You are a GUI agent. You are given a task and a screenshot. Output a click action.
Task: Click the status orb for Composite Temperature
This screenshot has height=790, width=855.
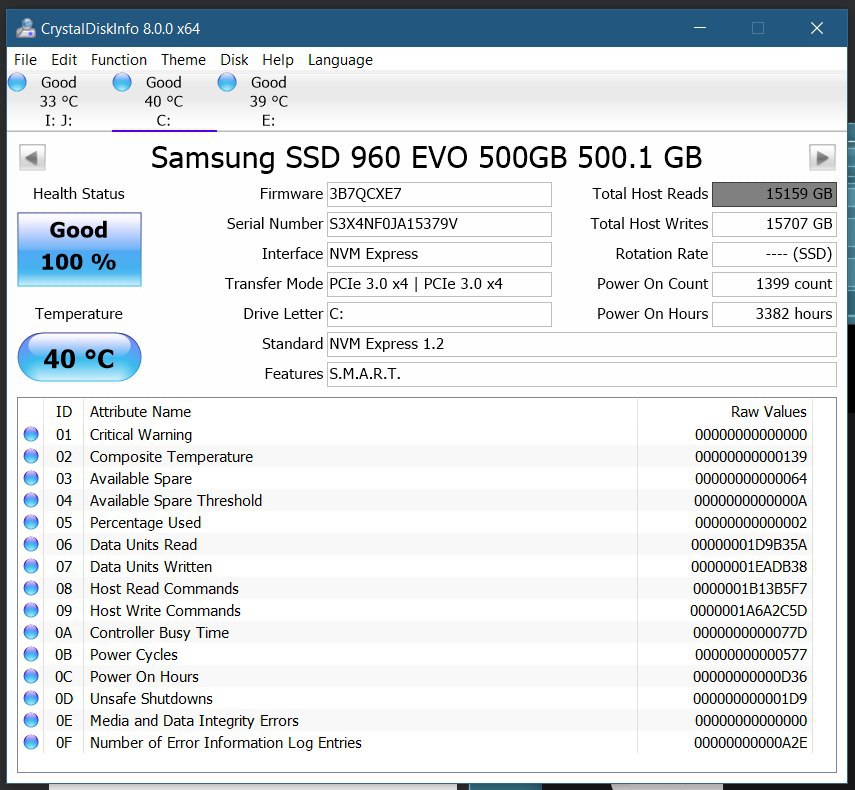pos(31,456)
